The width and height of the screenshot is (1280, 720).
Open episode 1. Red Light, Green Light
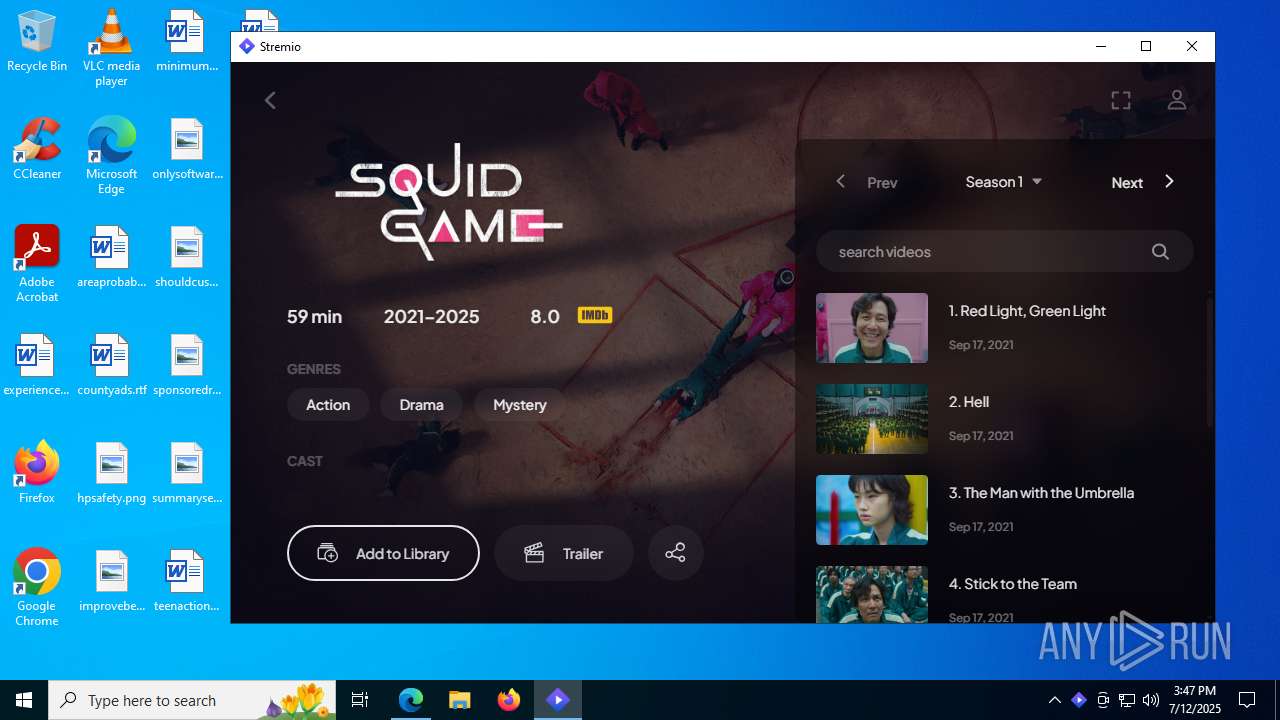pos(1003,328)
